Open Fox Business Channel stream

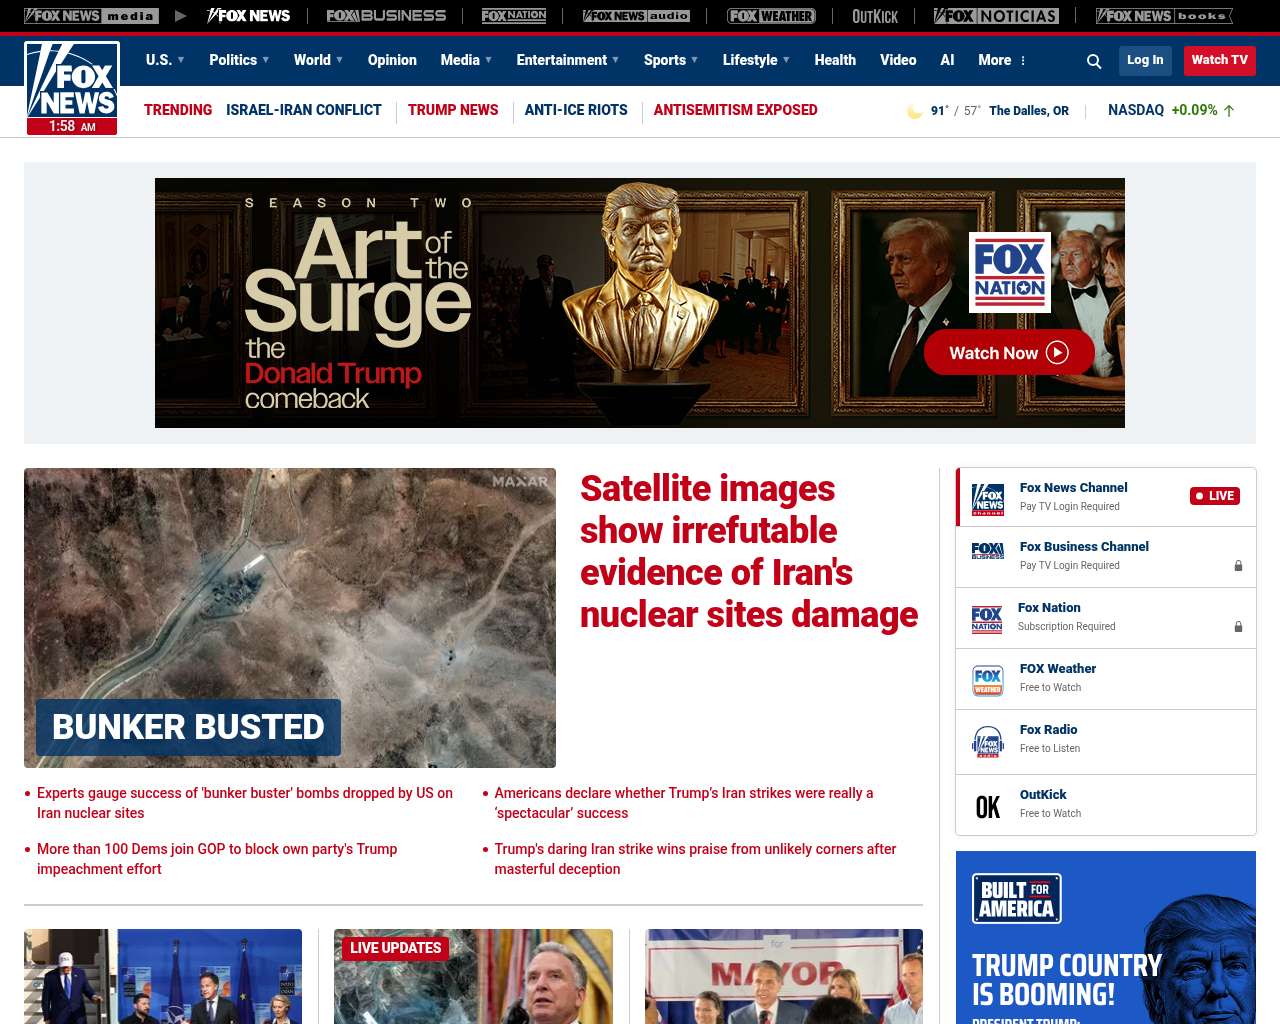click(1105, 557)
